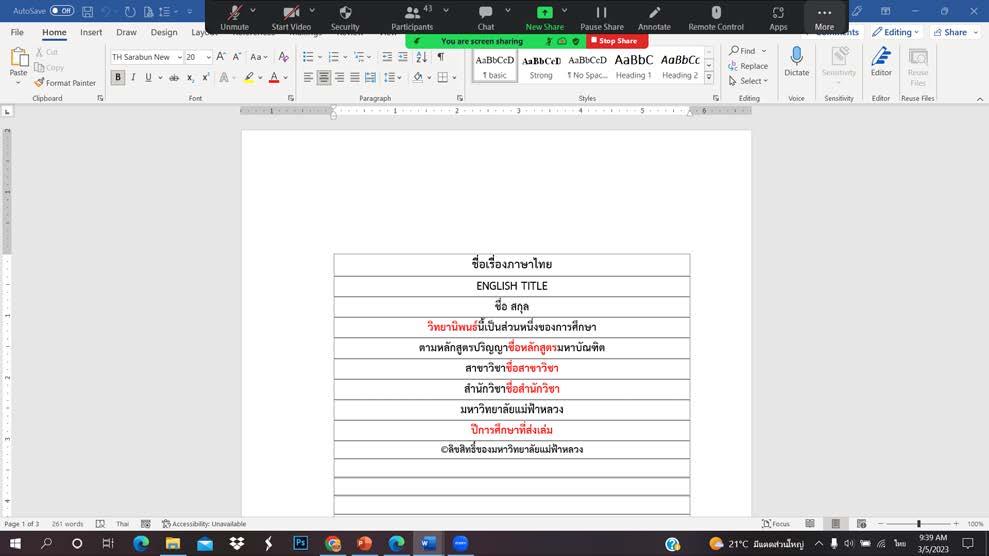
Task: Switch to Insert tab
Action: point(91,32)
